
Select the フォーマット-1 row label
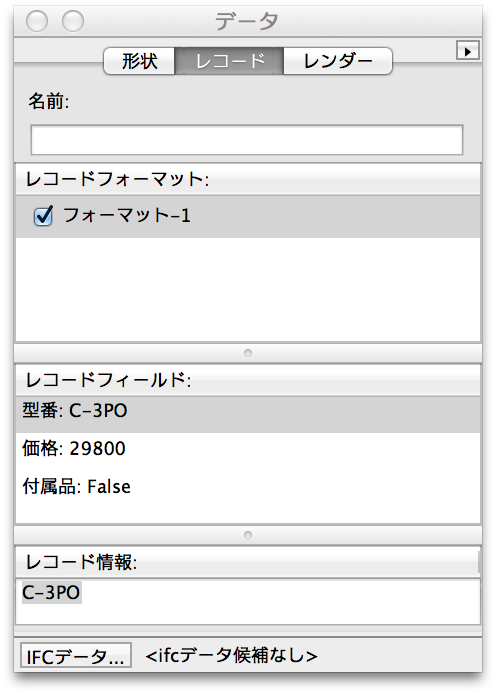coord(127,216)
